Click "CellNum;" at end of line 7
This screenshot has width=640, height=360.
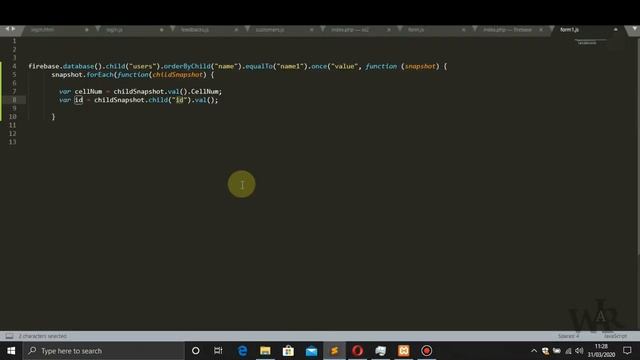[206, 91]
